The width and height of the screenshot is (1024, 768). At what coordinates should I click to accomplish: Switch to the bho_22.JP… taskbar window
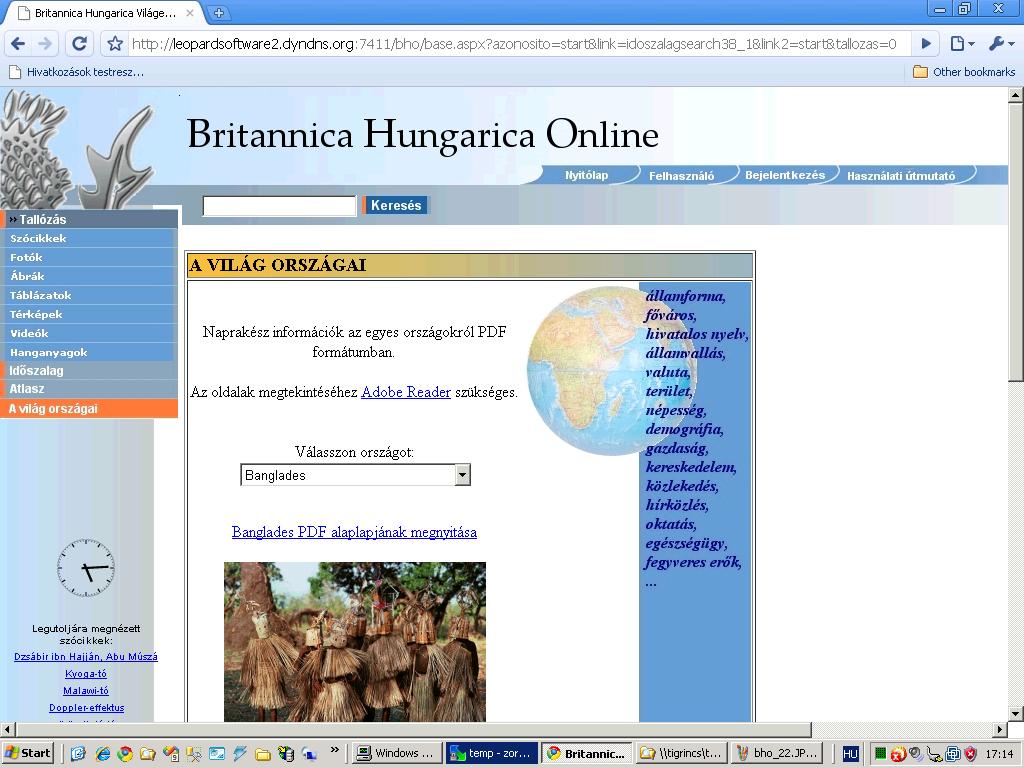[775, 753]
